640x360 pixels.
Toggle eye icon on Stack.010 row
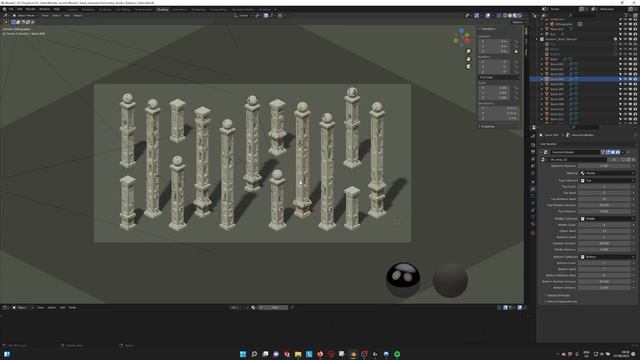click(625, 109)
